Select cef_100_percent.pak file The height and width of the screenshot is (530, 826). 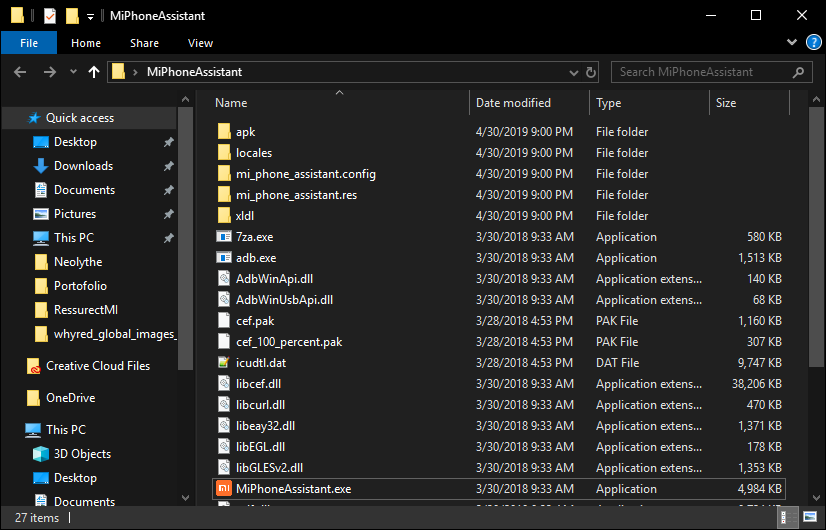[280, 342]
